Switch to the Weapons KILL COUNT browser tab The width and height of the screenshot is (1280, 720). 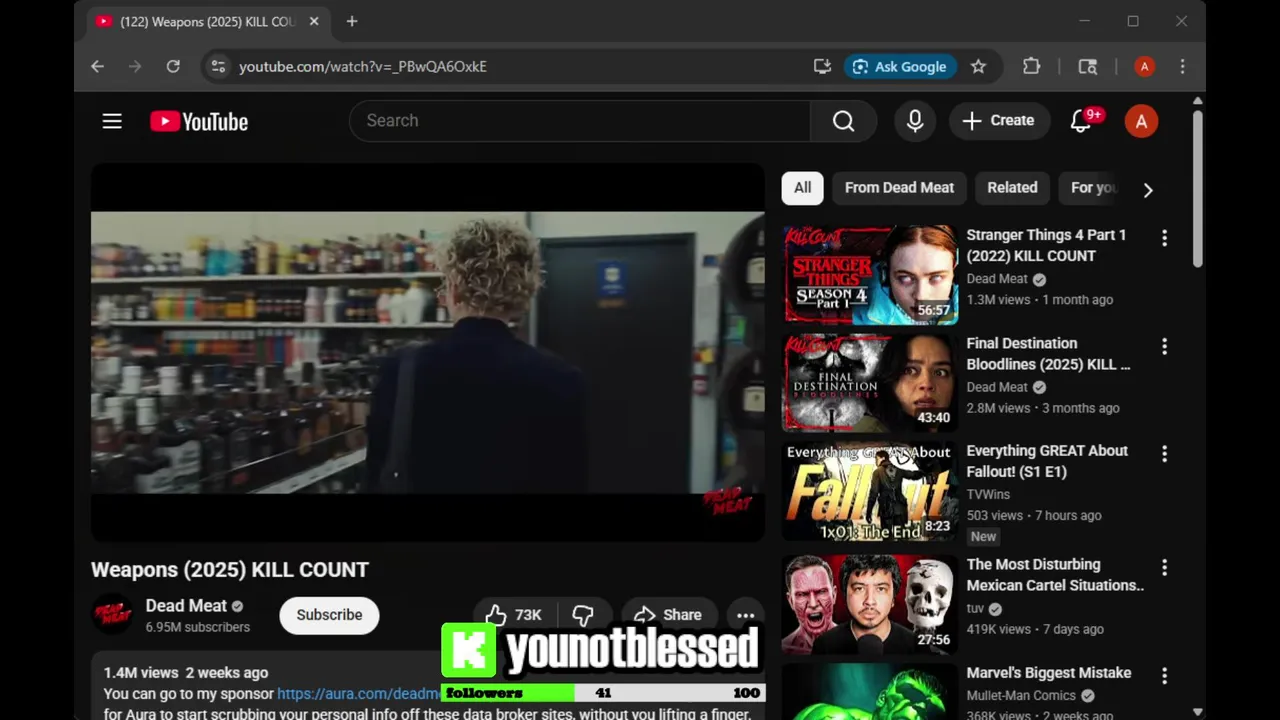(208, 21)
